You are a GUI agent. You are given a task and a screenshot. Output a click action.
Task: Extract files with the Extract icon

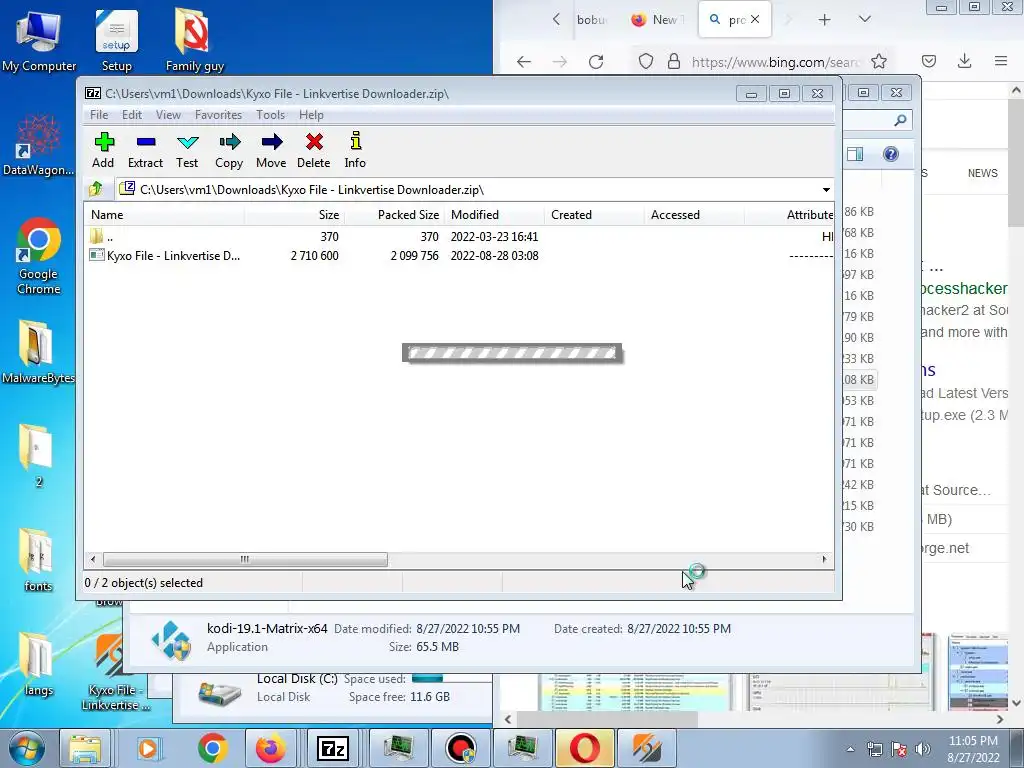click(145, 151)
